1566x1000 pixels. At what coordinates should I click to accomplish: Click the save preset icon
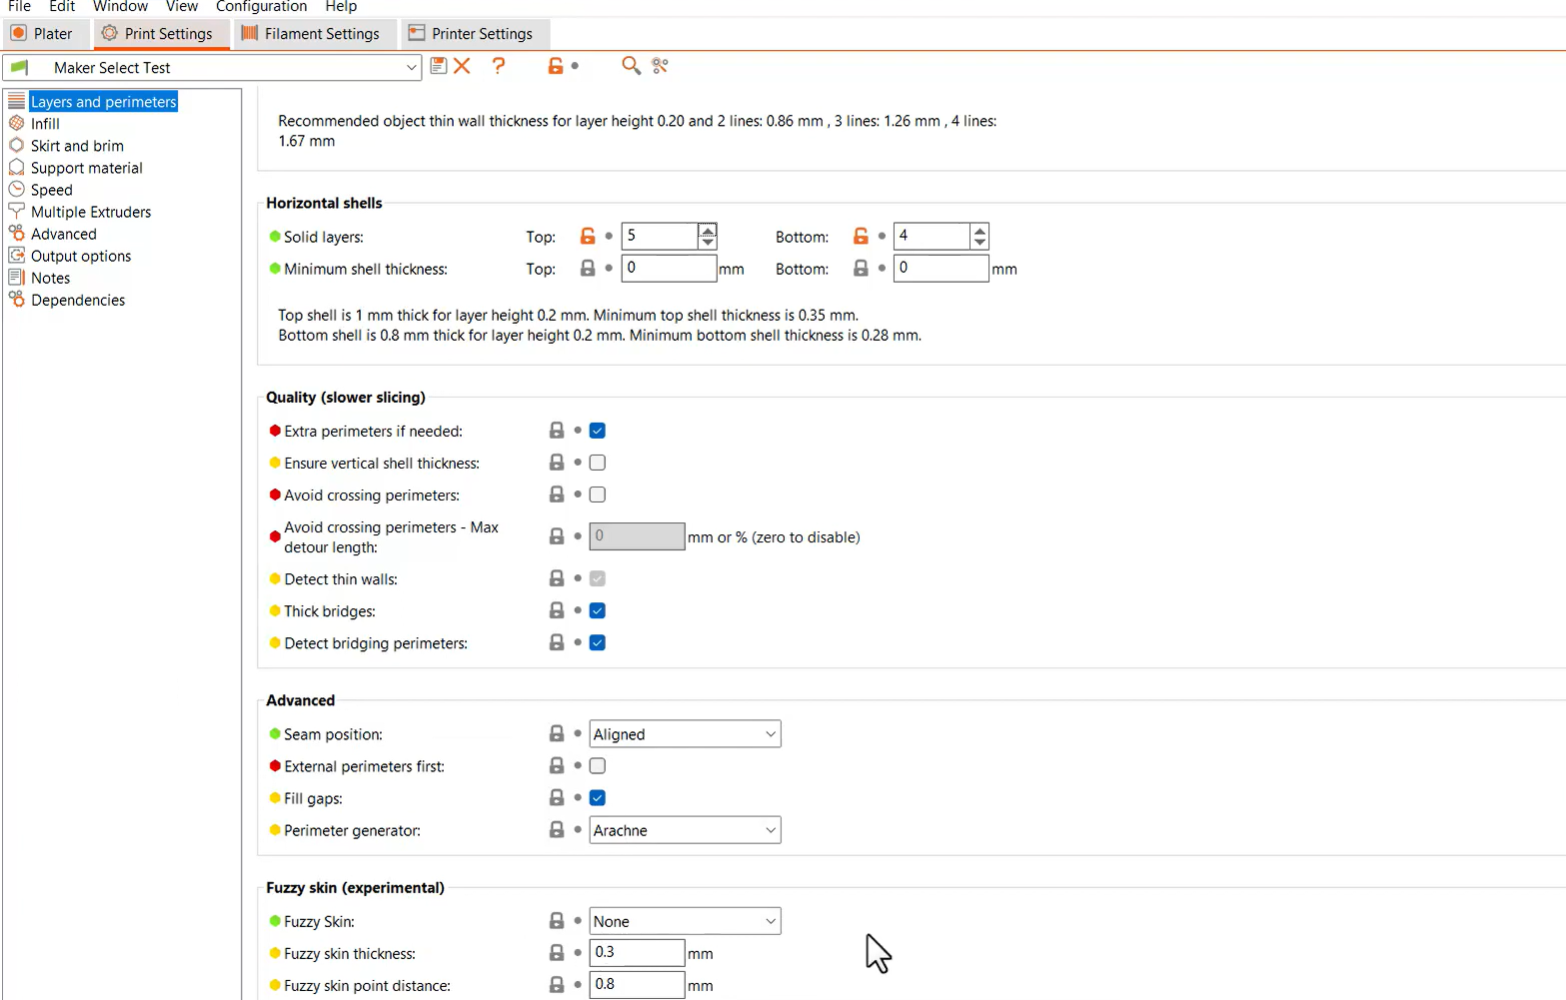pyautogui.click(x=438, y=66)
